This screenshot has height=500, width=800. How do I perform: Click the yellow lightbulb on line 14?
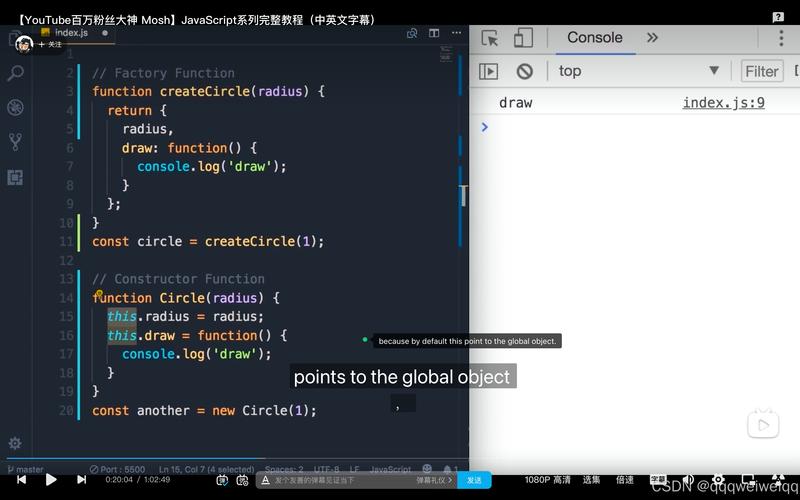click(99, 294)
